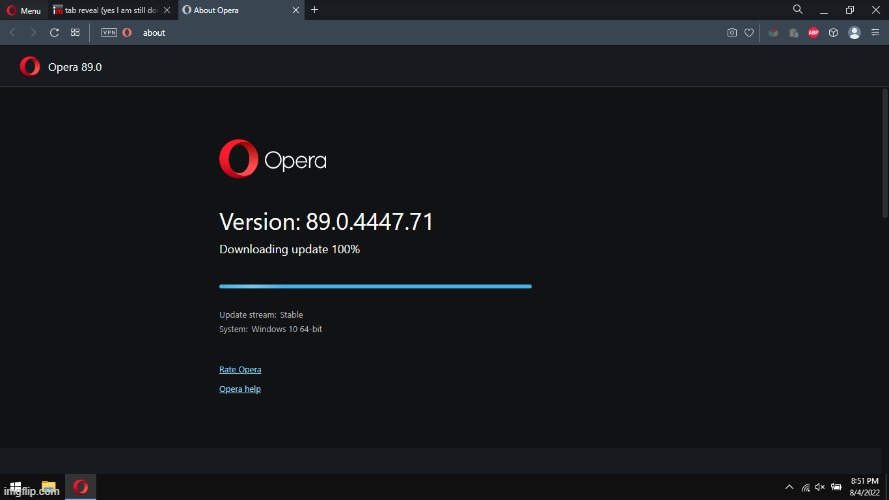
Task: Click the Opera site icon in address bar
Action: click(127, 33)
